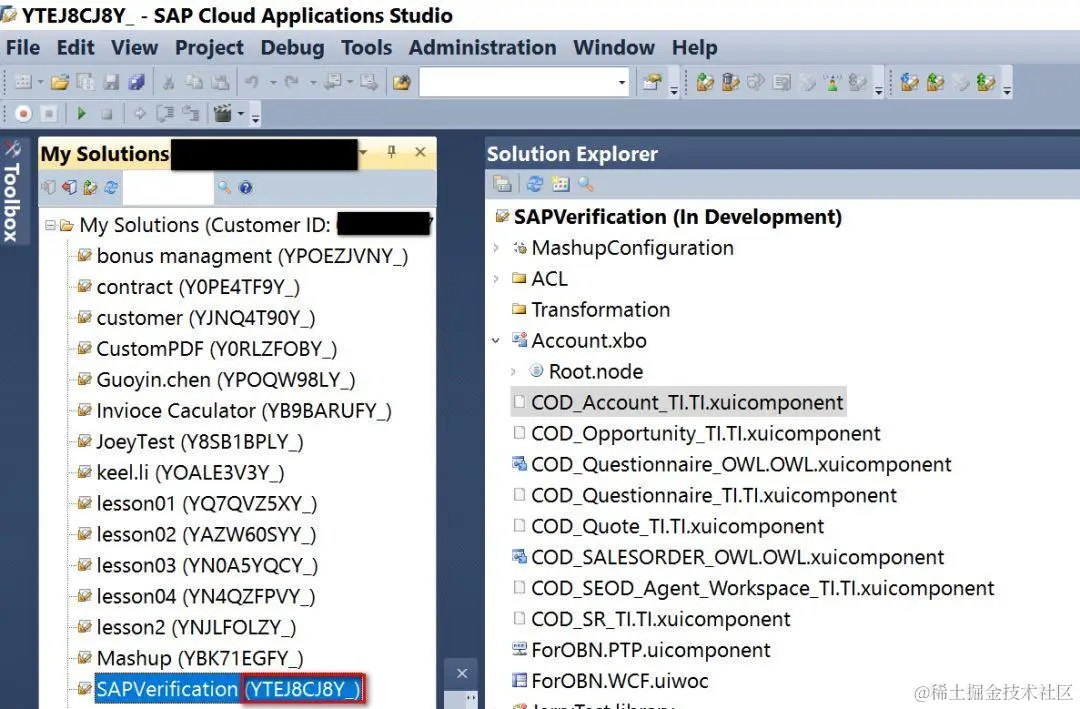Open the Edit menu
The image size is (1080, 709).
[x=75, y=48]
